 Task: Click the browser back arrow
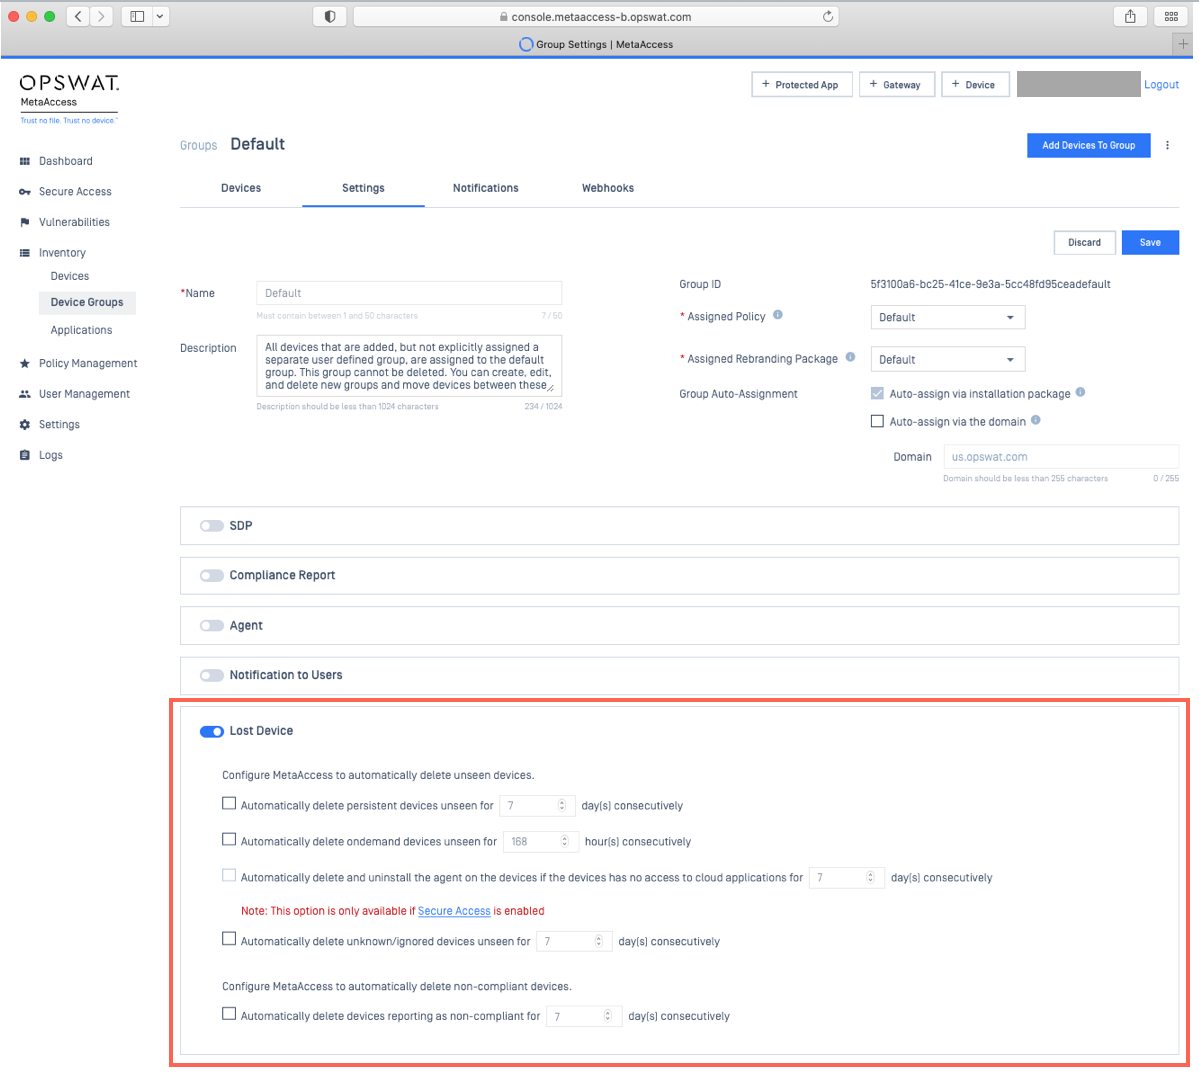pyautogui.click(x=78, y=16)
